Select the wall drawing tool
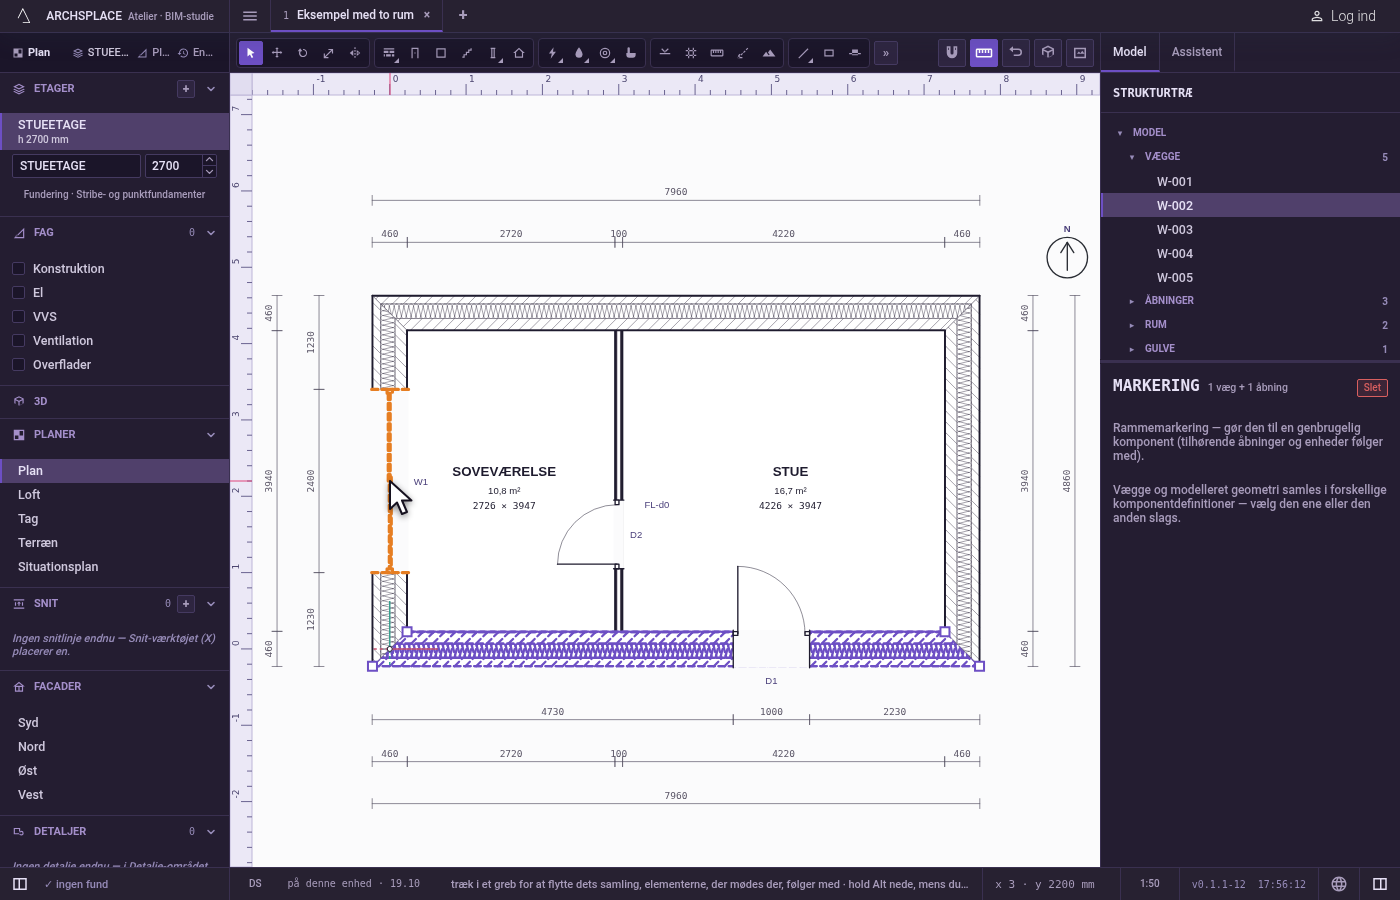Image resolution: width=1400 pixels, height=900 pixels. [x=389, y=53]
